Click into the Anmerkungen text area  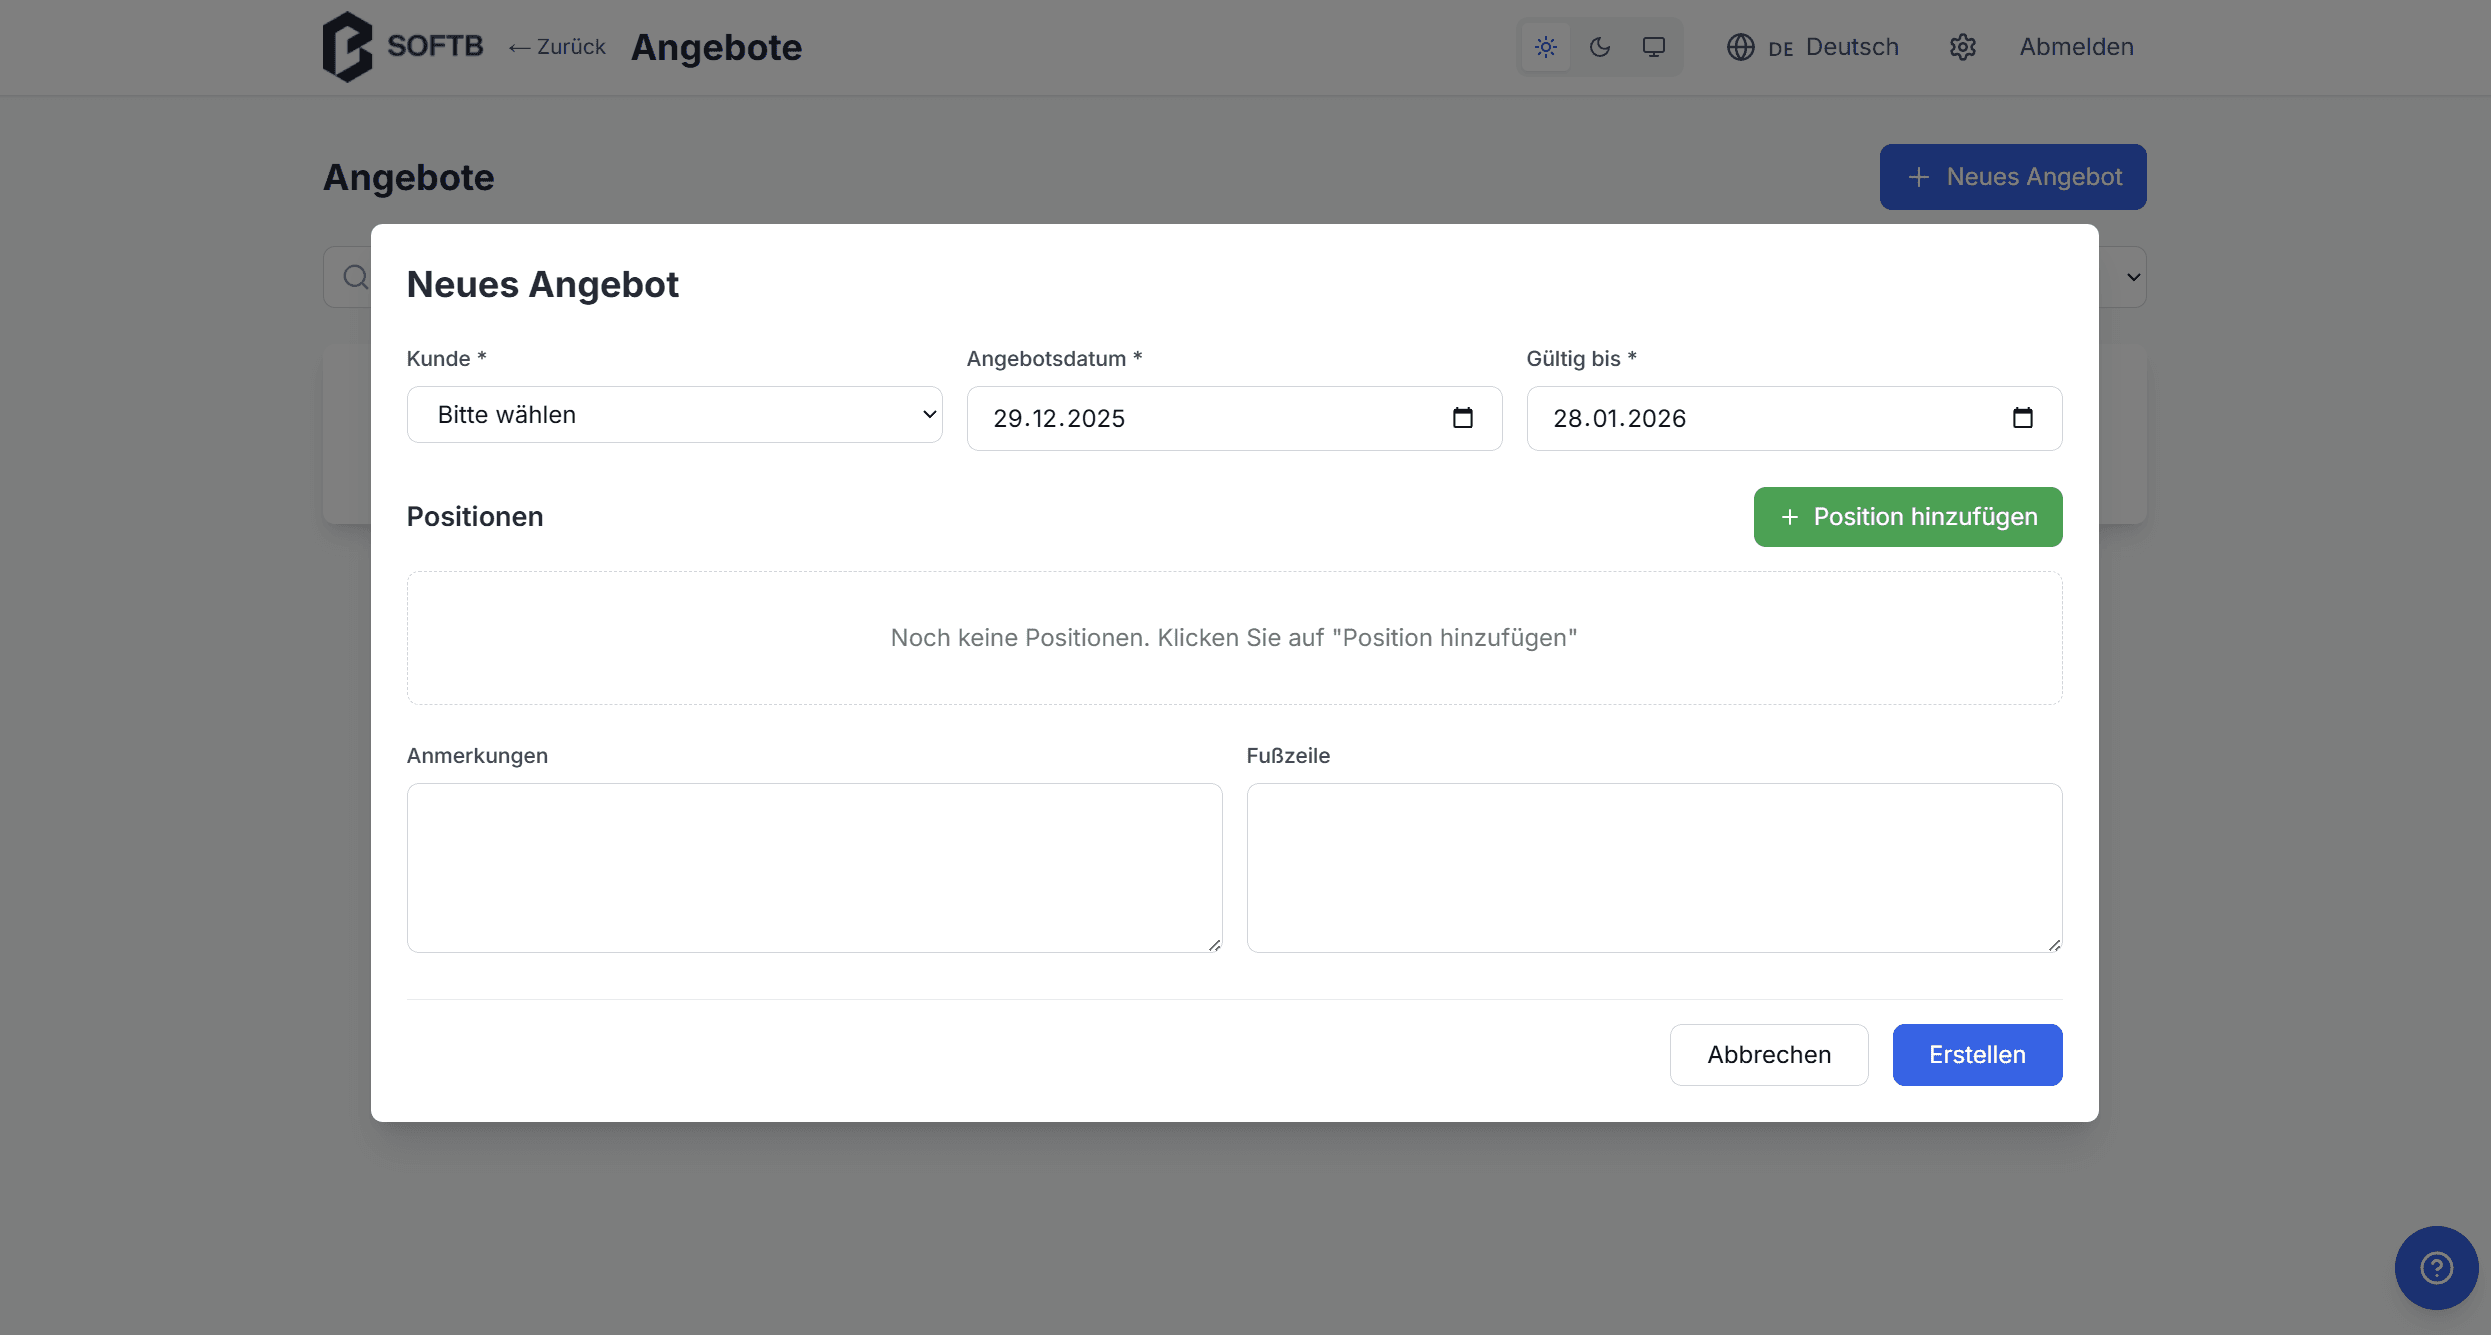click(x=814, y=867)
